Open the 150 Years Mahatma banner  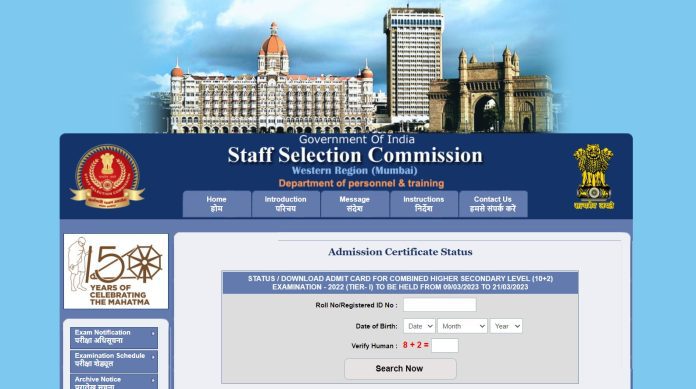click(116, 271)
